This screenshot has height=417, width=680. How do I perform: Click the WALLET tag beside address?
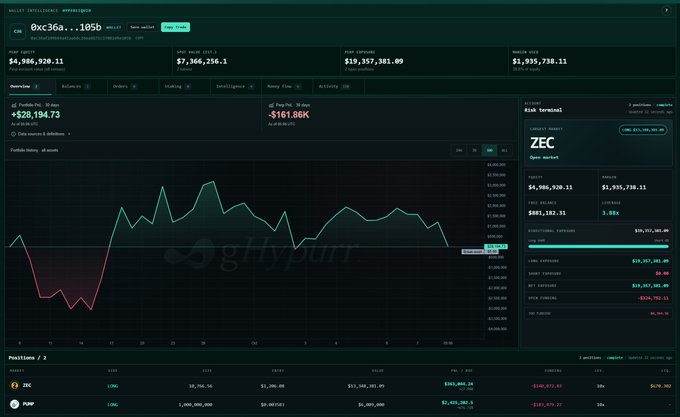pyautogui.click(x=114, y=27)
